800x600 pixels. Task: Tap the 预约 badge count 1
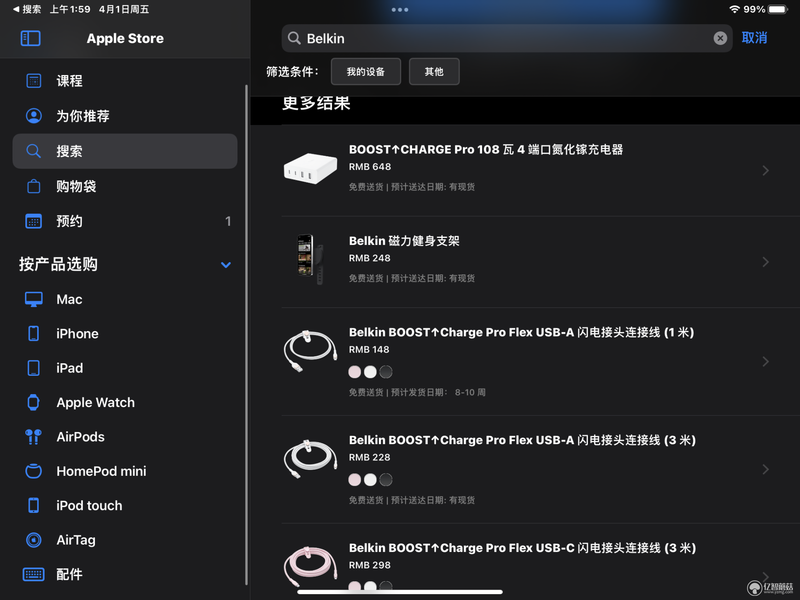pos(228,221)
